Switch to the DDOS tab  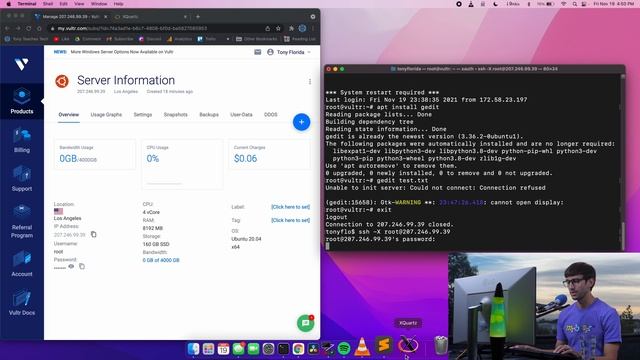(271, 115)
